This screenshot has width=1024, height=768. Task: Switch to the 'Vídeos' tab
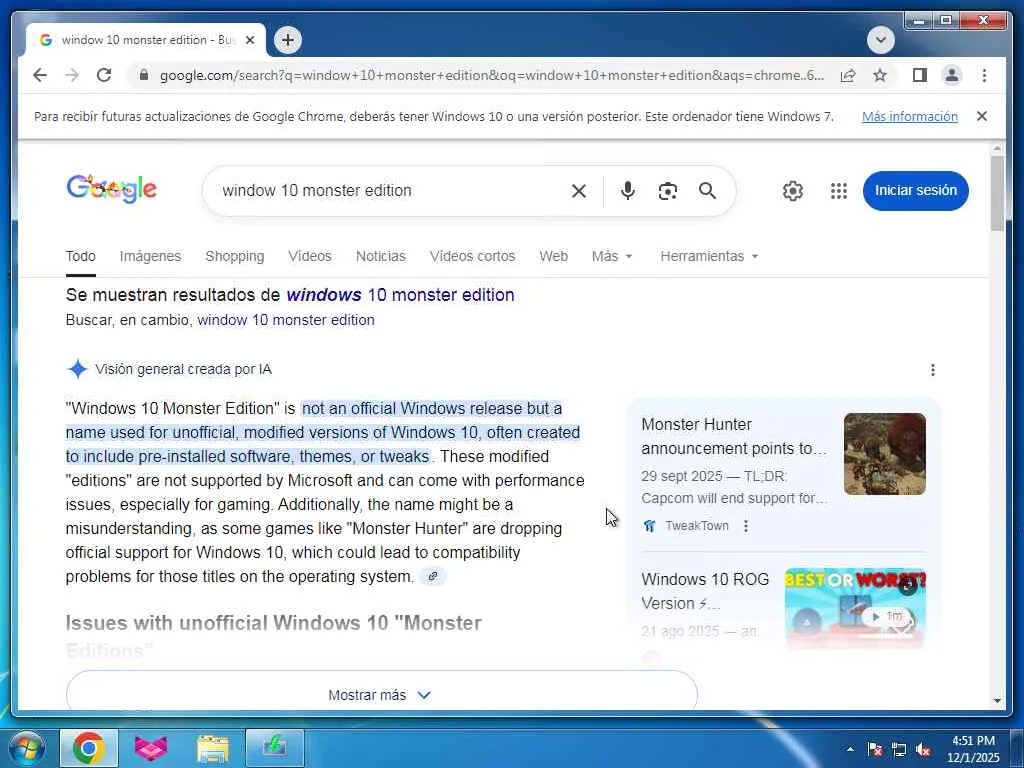[x=310, y=256]
